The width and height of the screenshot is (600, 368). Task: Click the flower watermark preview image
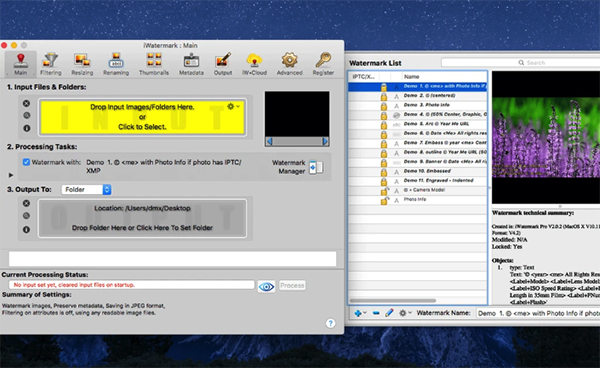point(546,137)
